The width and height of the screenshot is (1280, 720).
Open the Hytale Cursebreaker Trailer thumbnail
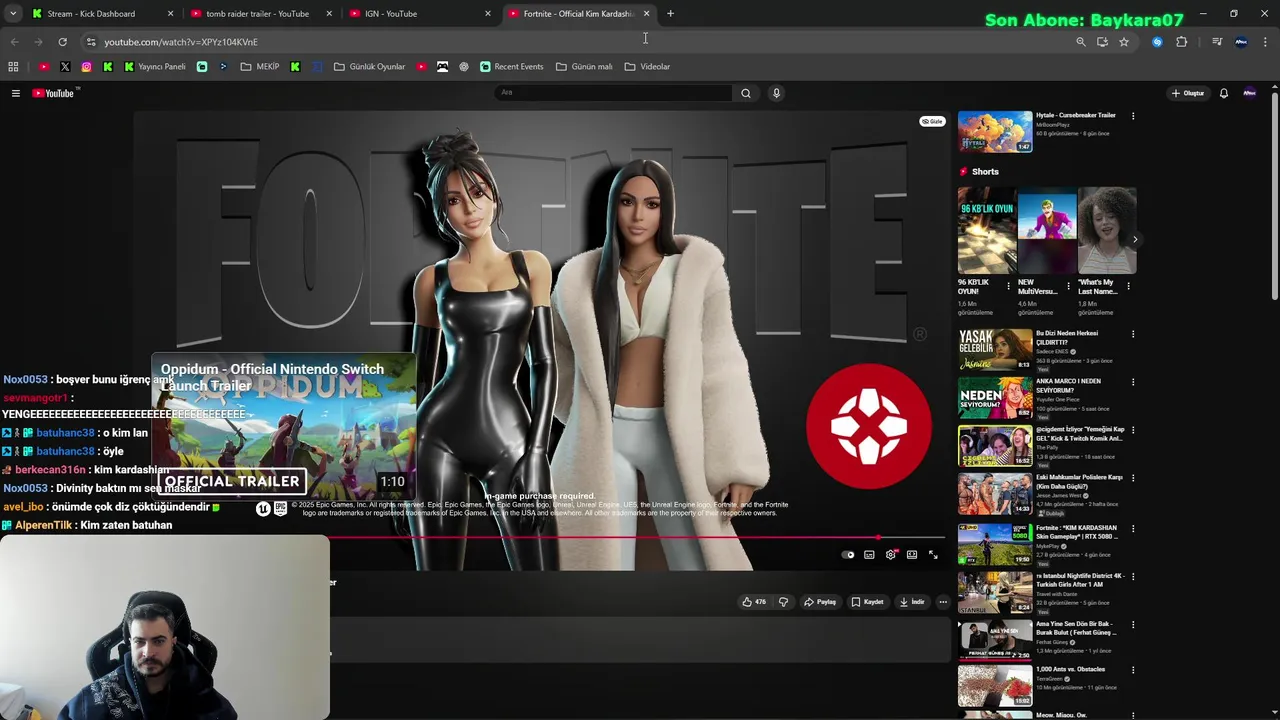[994, 132]
